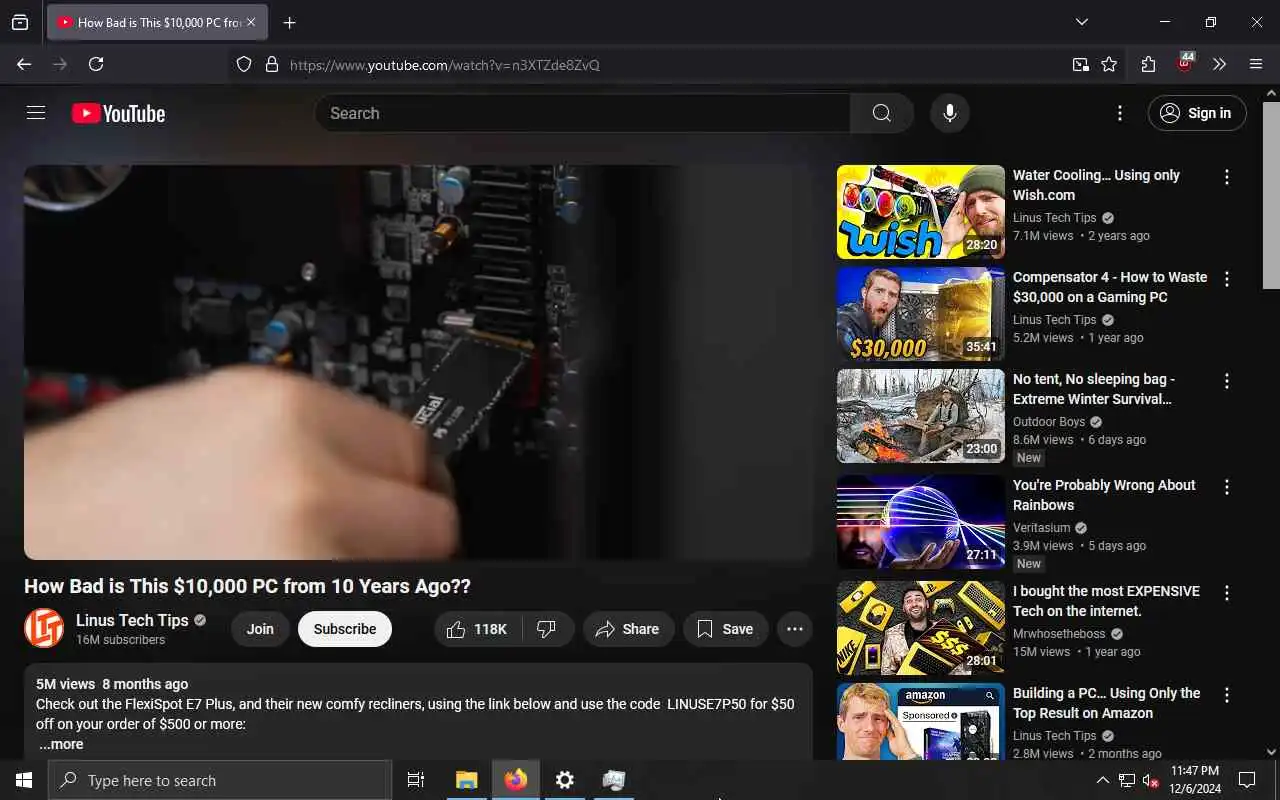This screenshot has width=1280, height=800.
Task: Click the network icon in system tray
Action: click(1126, 780)
